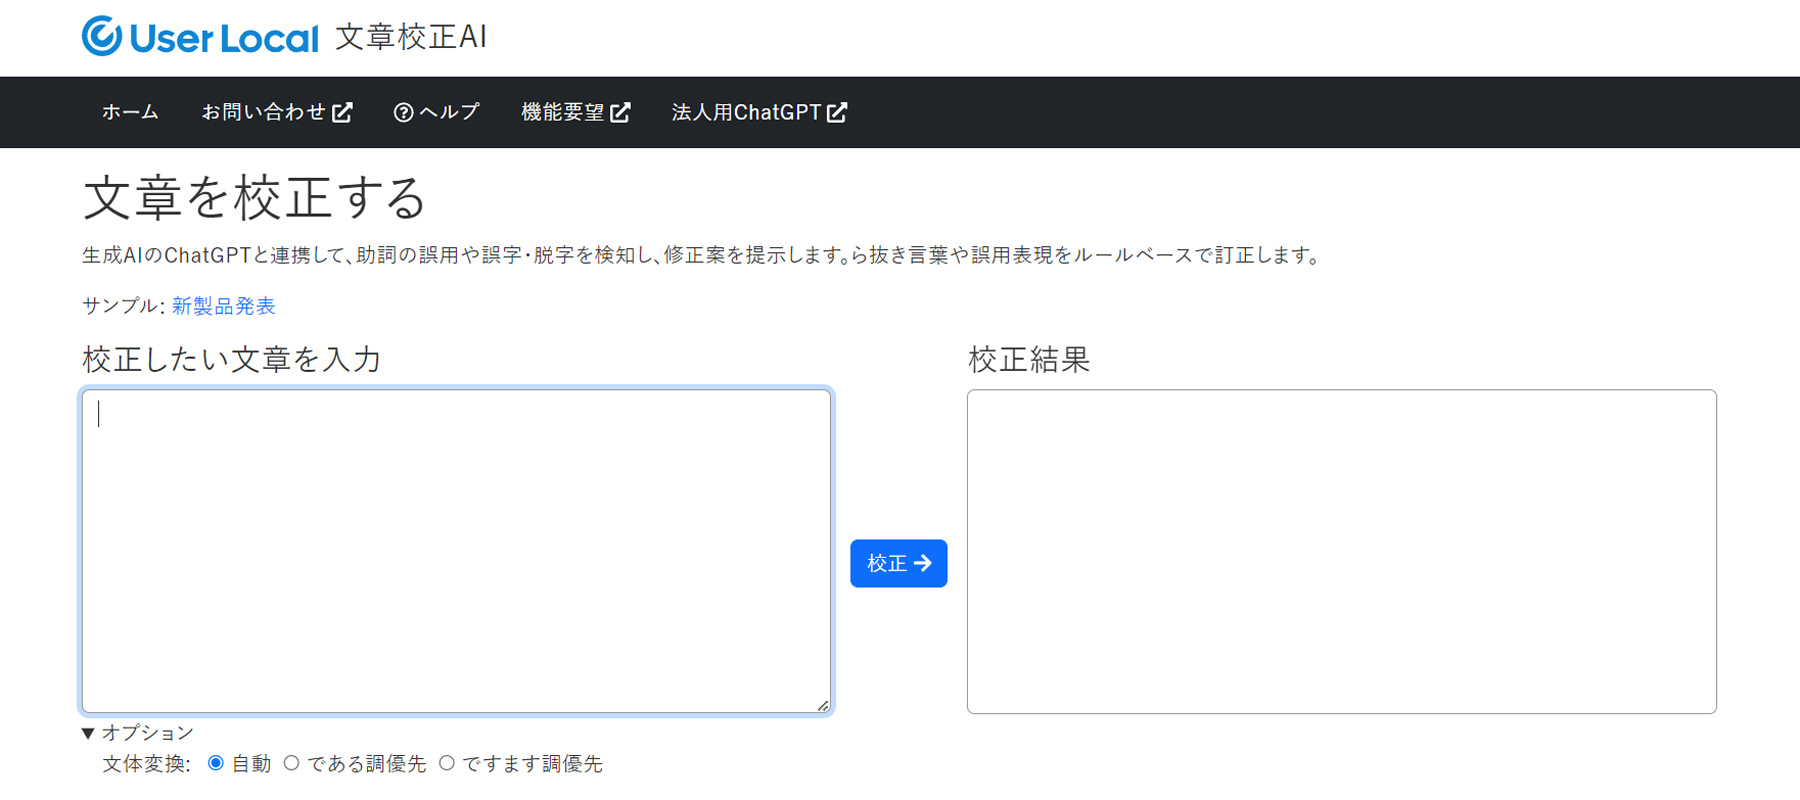
Task: Click the blue 校正 button
Action: tap(899, 563)
